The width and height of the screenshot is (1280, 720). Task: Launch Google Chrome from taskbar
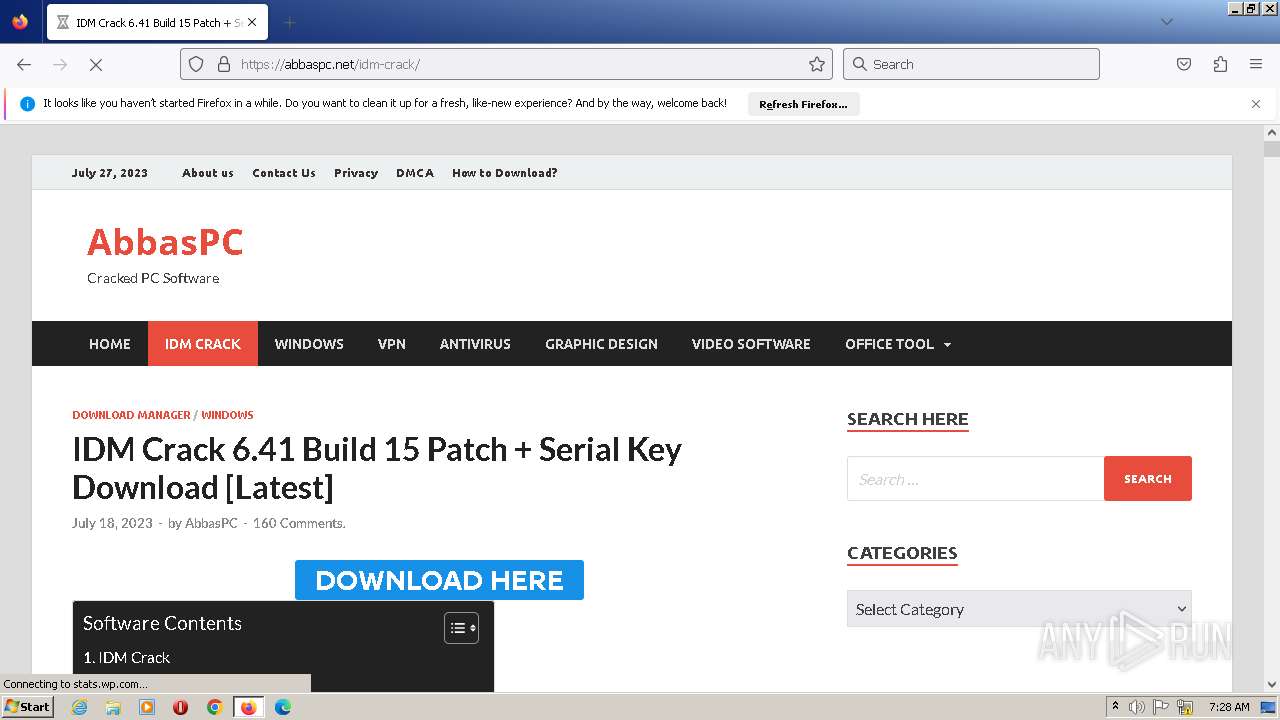214,707
